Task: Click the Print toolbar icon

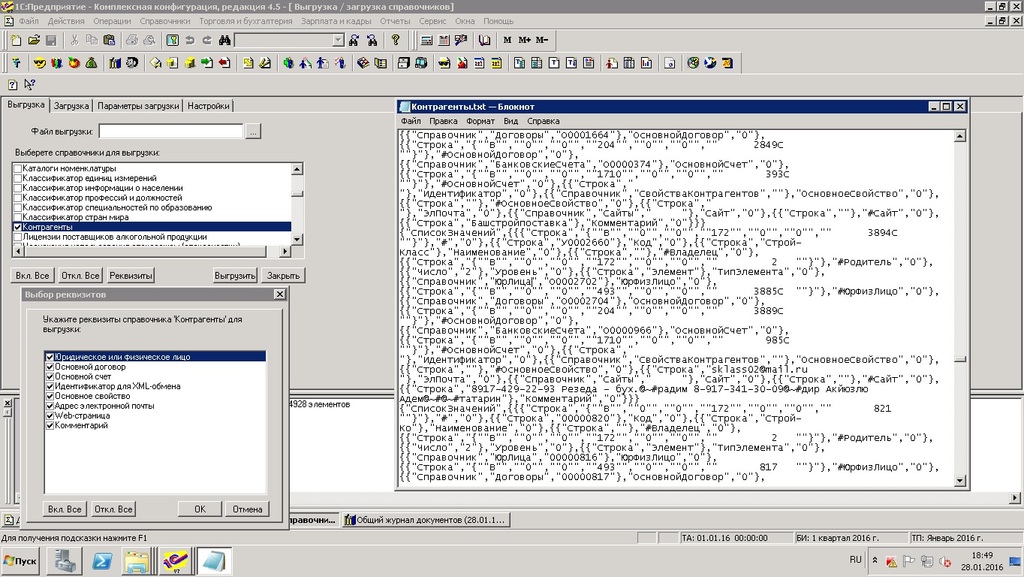Action: click(x=132, y=40)
